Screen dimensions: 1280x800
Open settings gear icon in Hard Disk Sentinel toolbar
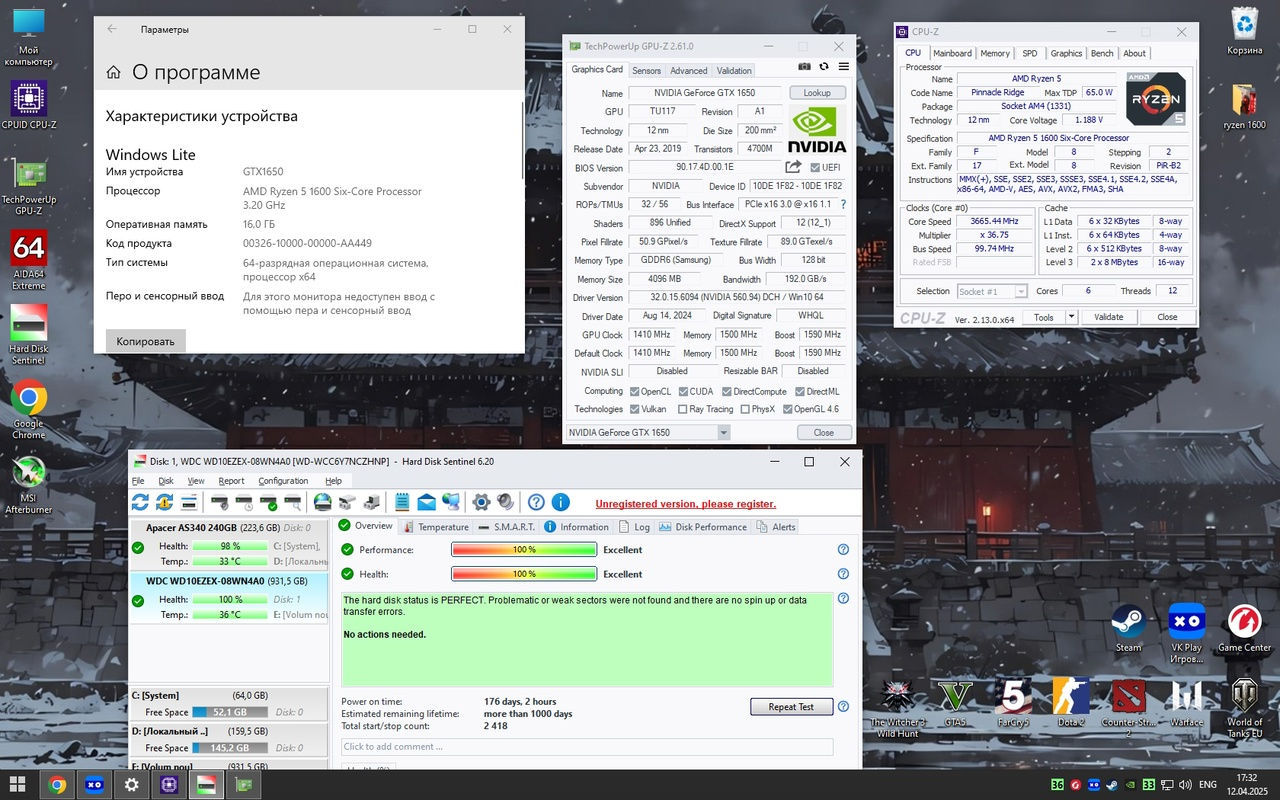pyautogui.click(x=481, y=502)
